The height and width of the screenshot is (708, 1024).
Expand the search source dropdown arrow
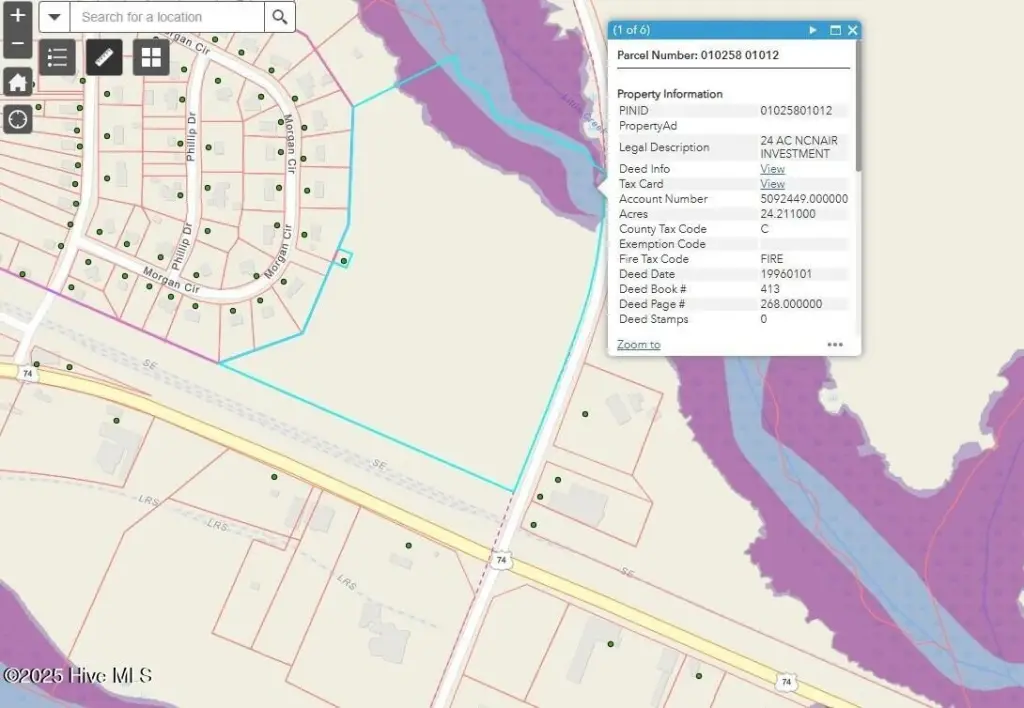coord(54,17)
